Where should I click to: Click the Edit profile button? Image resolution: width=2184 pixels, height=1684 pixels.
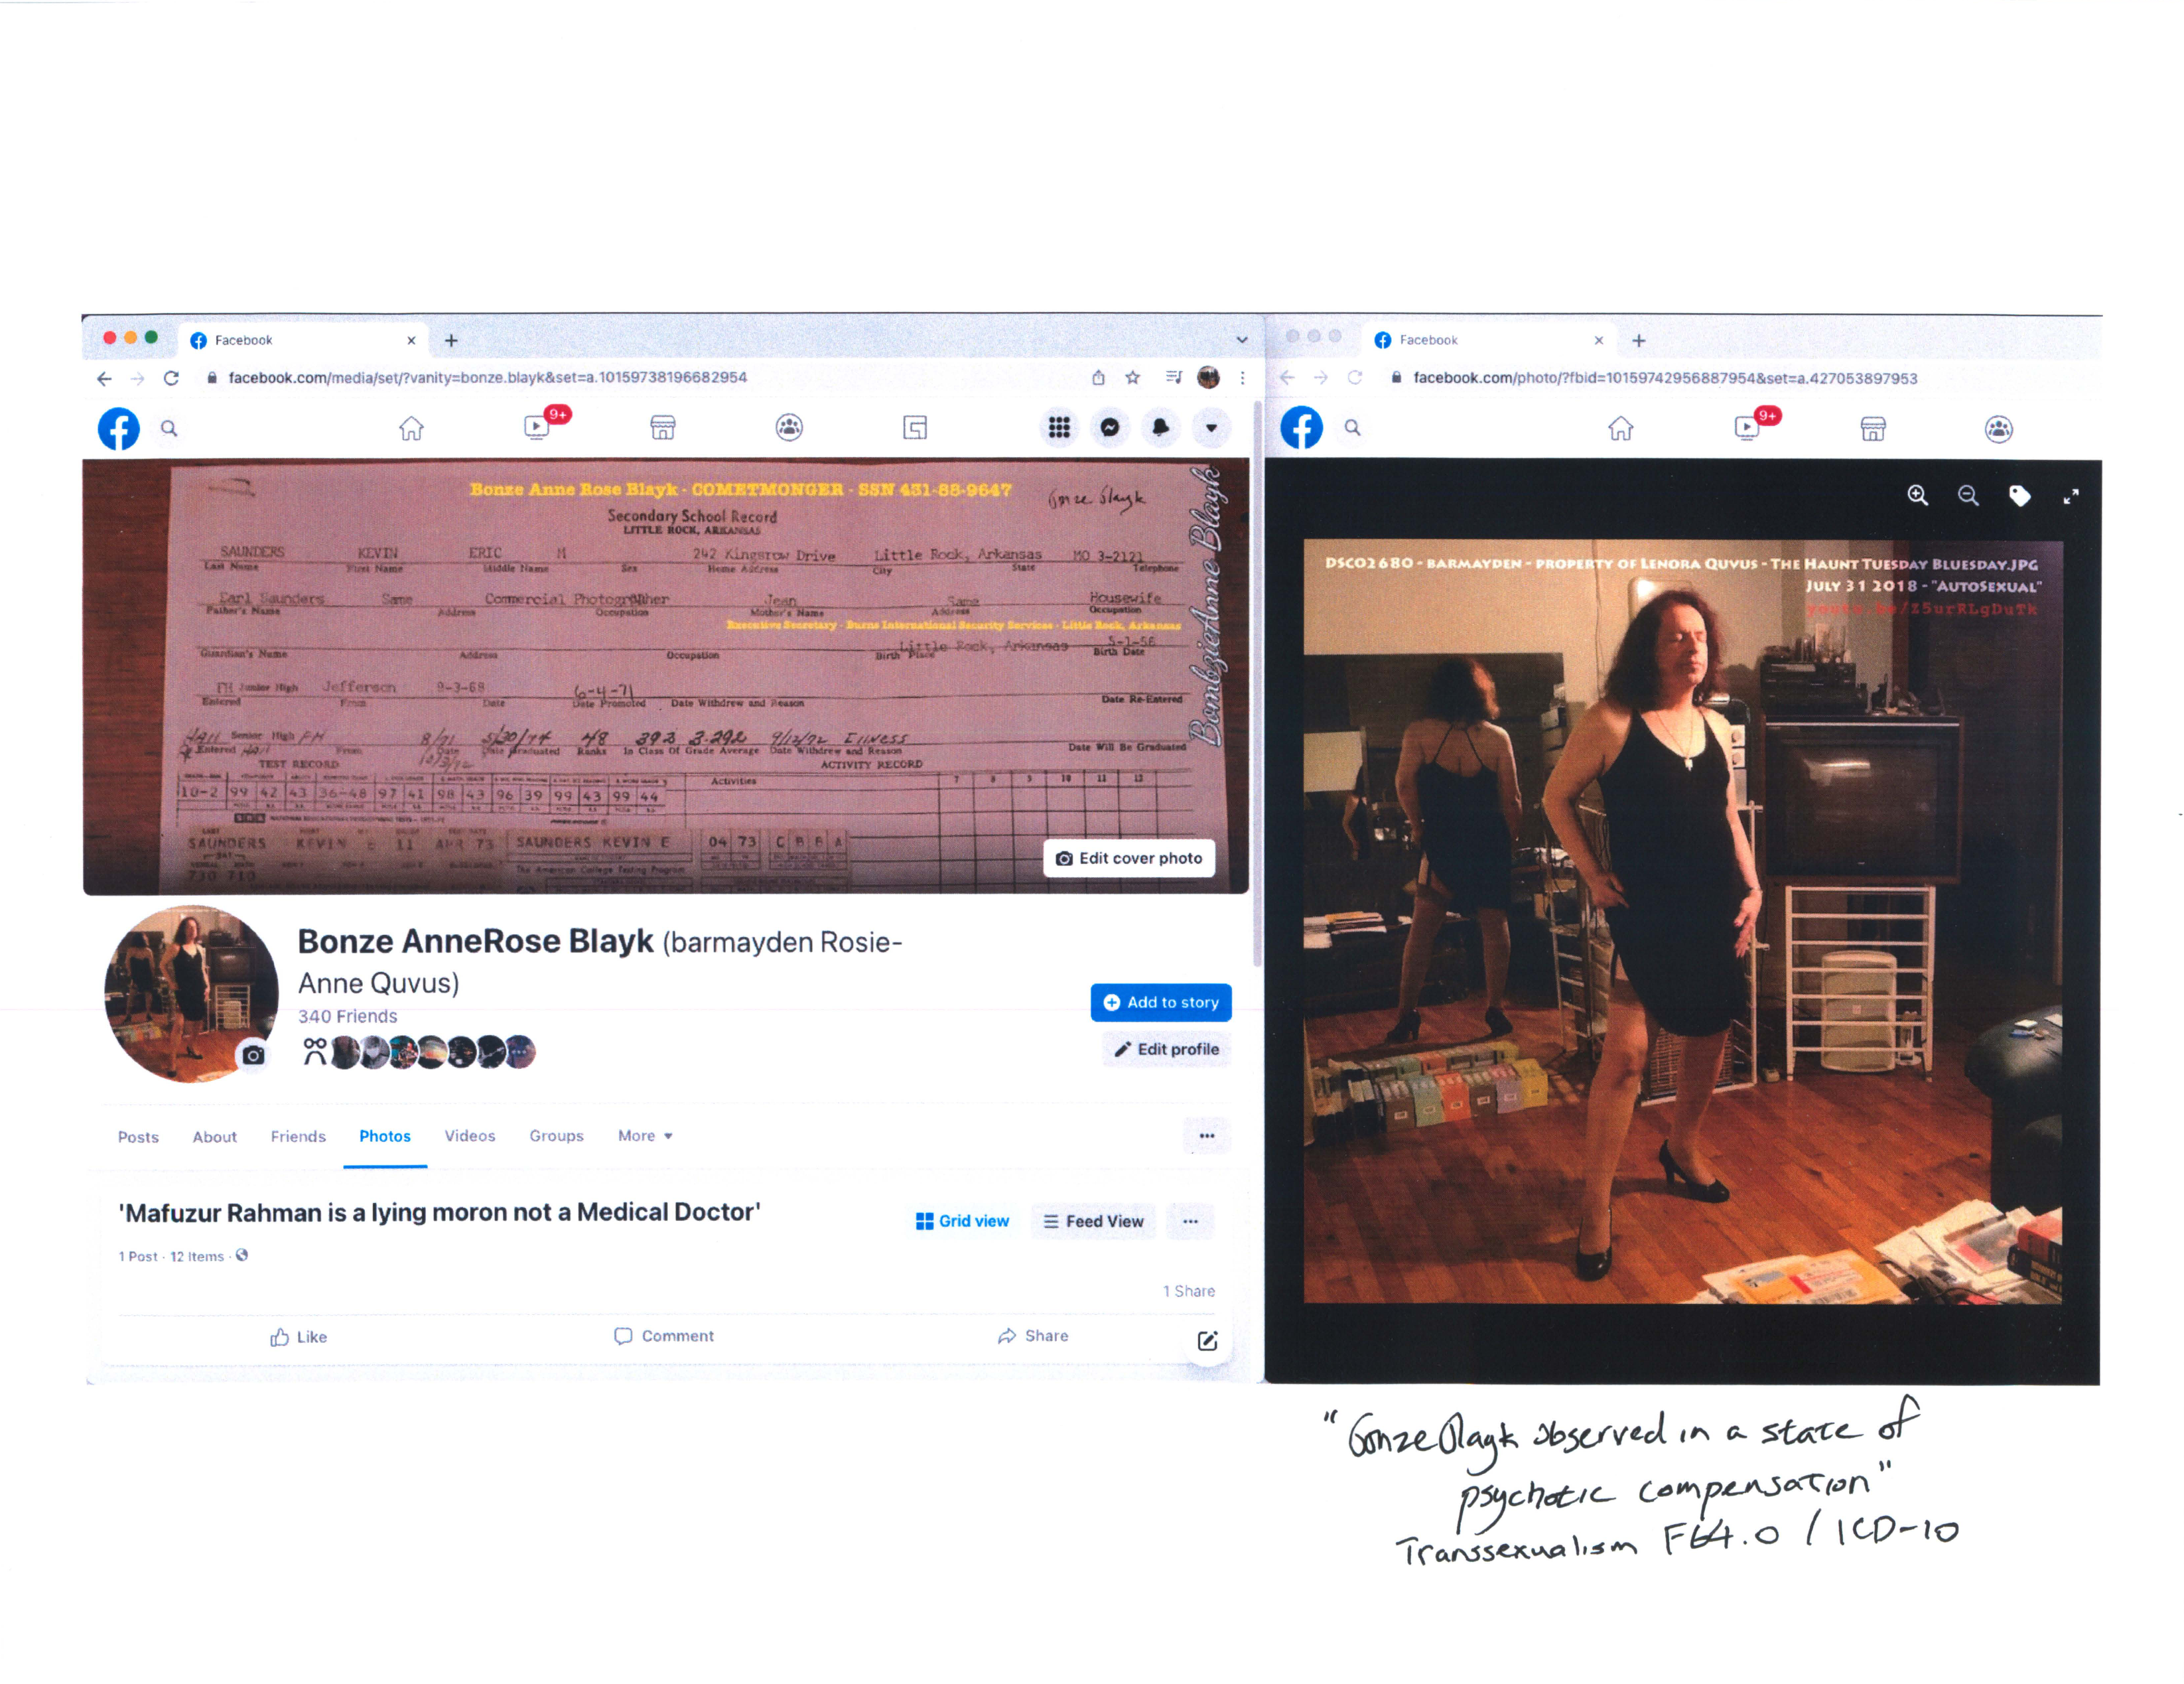[x=1165, y=1049]
